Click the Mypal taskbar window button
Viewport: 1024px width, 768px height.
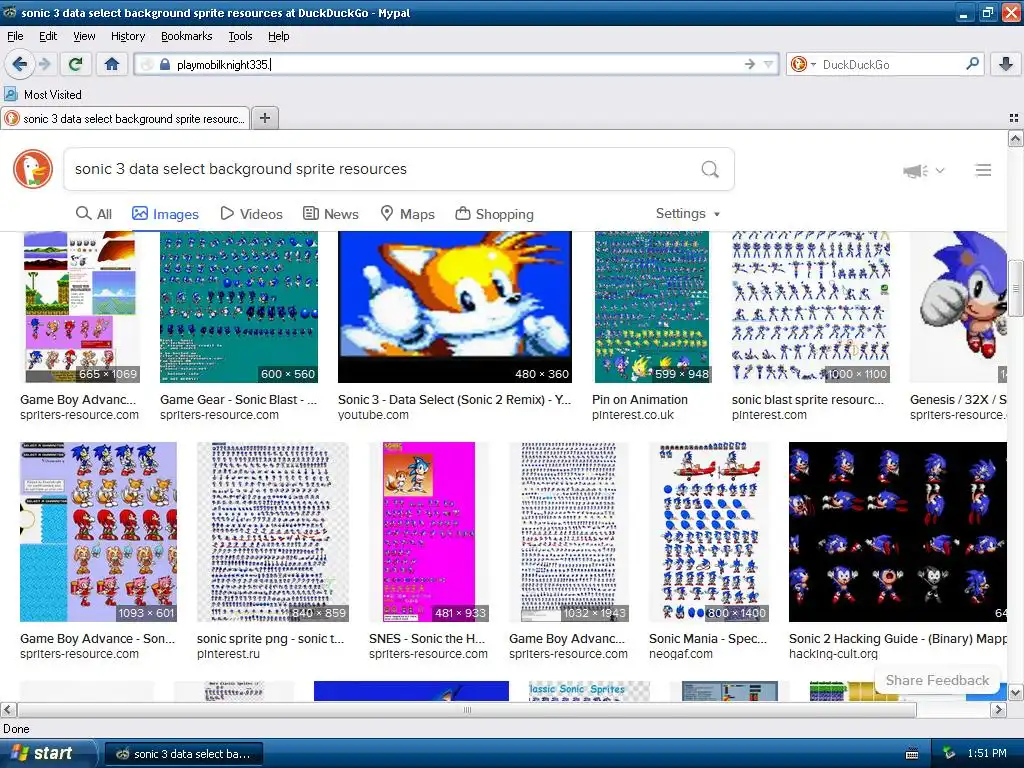click(184, 754)
